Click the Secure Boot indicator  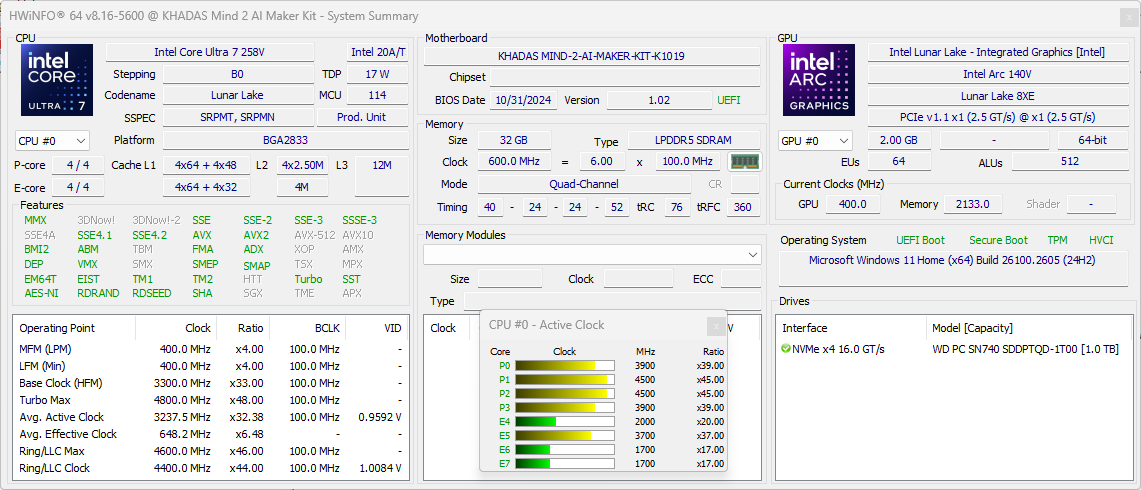click(x=998, y=240)
